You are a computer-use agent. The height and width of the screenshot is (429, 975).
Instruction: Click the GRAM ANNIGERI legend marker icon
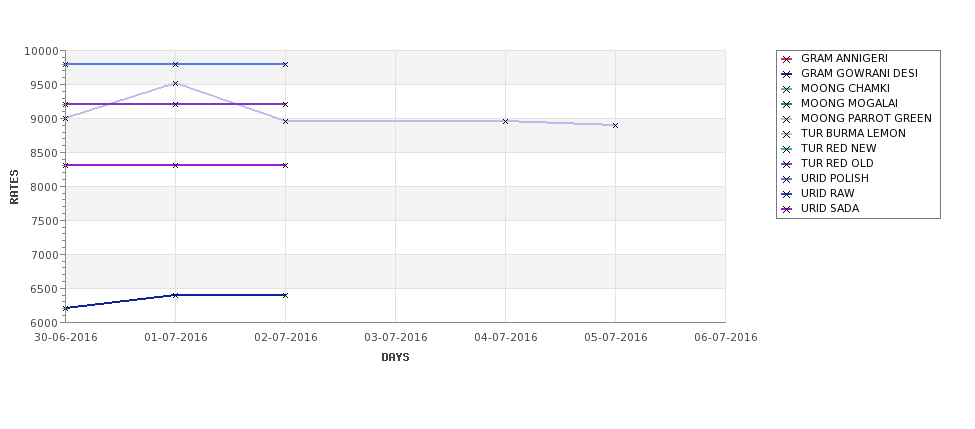(x=787, y=59)
